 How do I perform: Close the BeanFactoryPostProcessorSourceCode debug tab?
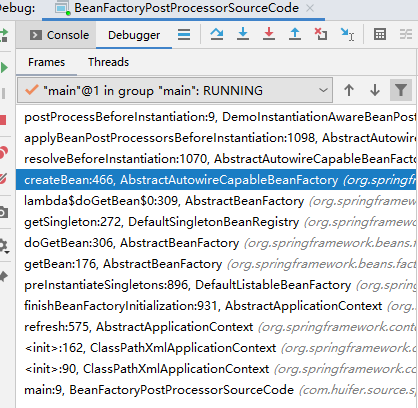[x=310, y=8]
